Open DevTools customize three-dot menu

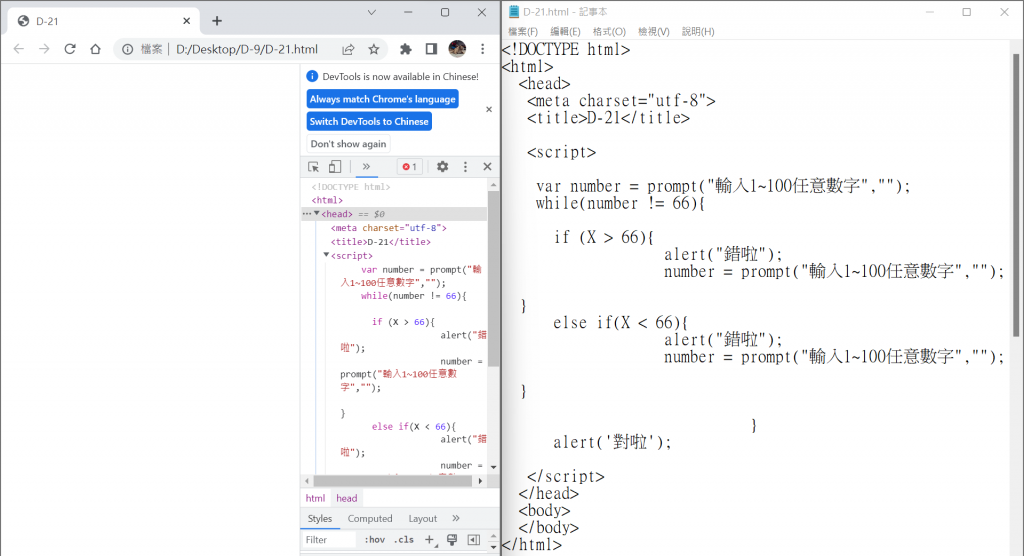pos(465,167)
